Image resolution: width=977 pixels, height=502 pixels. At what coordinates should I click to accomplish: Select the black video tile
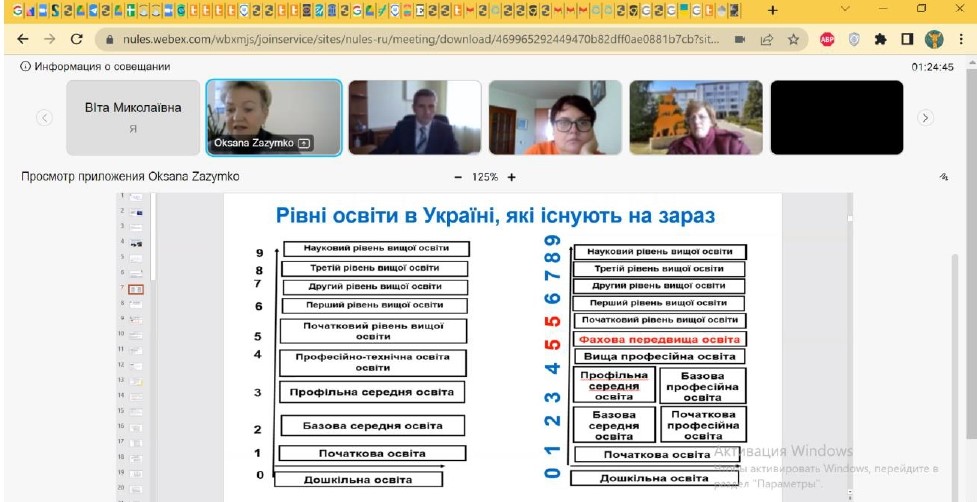point(837,117)
